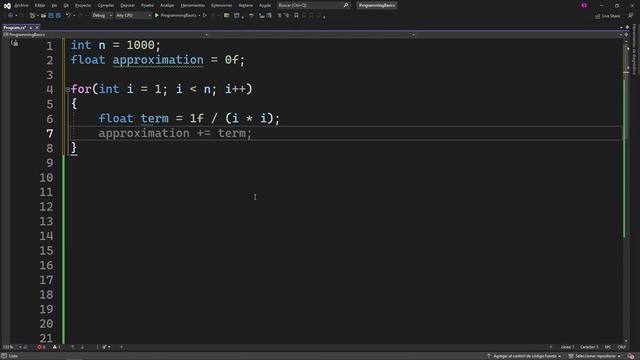Open the dropdown arrow next to ProgrammingBasics start
The image size is (640, 360).
199,16
